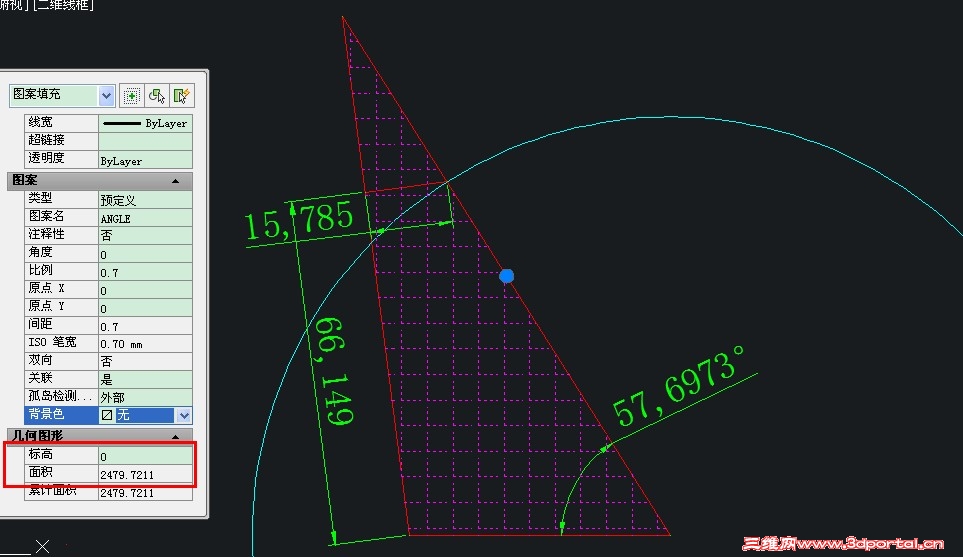This screenshot has width=963, height=557.
Task: Collapse the 几何图形 section arrow
Action: [176, 436]
